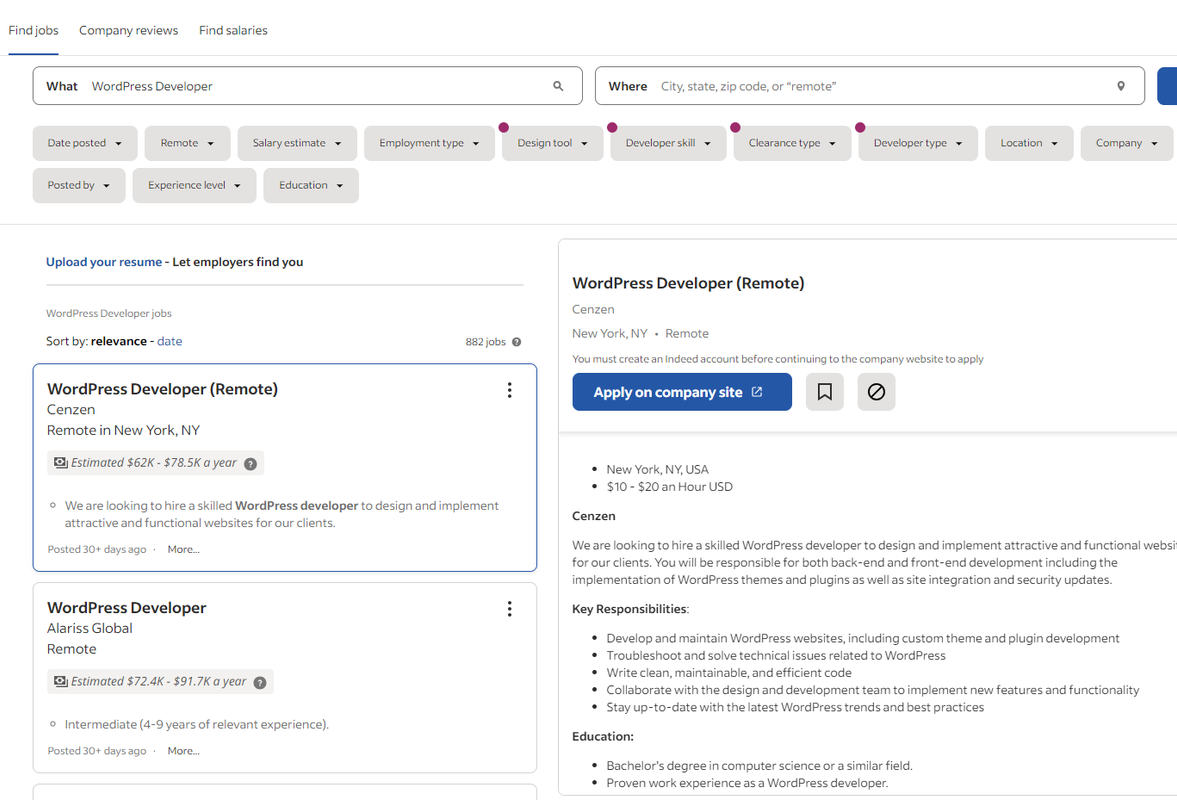Image resolution: width=1177 pixels, height=800 pixels.
Task: Click More... on the Alariss Global card
Action: click(x=183, y=750)
